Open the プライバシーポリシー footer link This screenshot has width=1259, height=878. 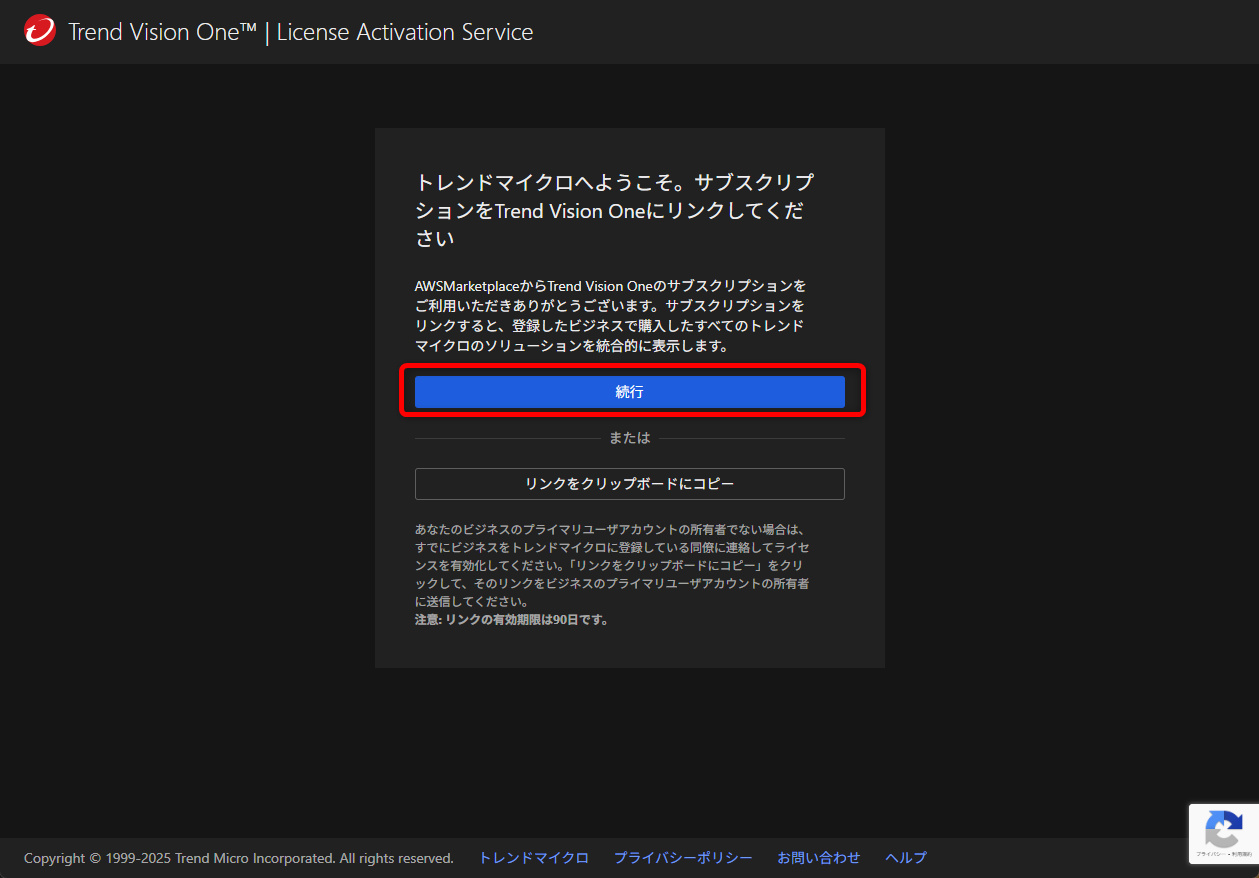[x=683, y=858]
